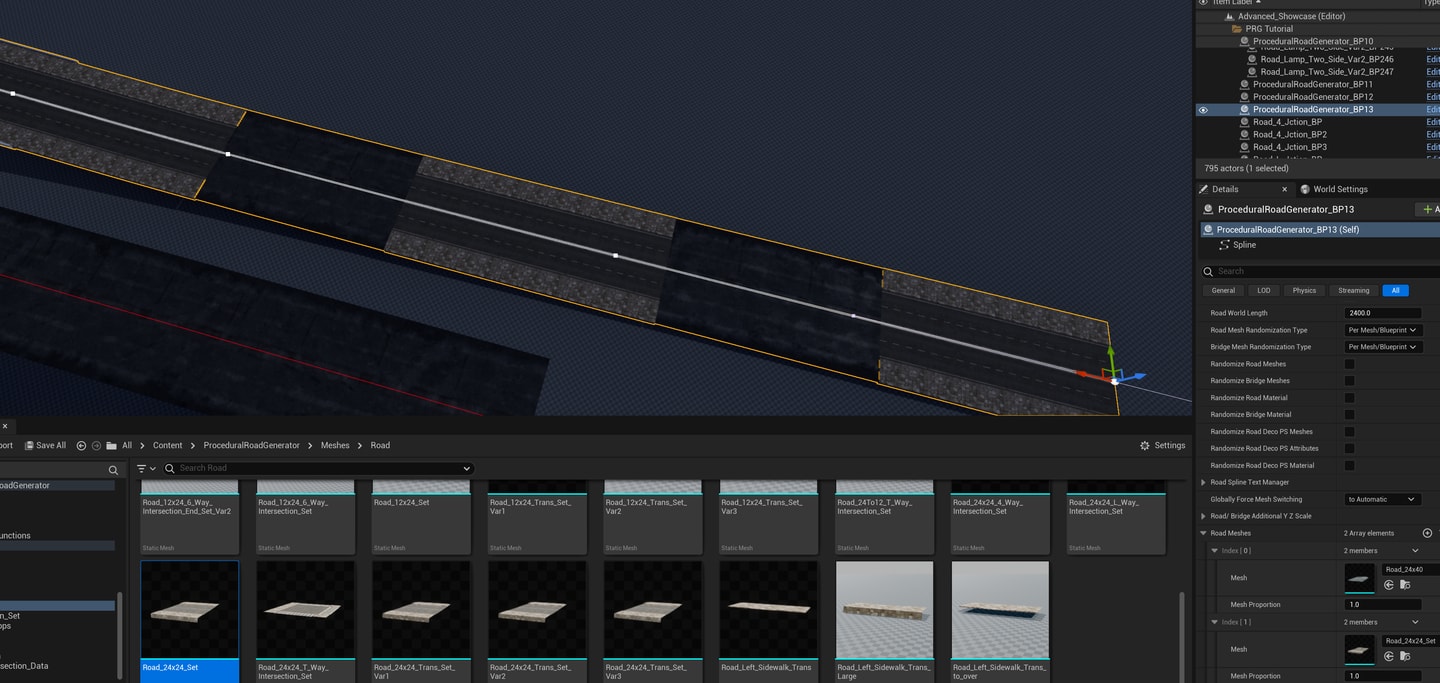
Task: Close the Details tab
Action: pos(1285,189)
